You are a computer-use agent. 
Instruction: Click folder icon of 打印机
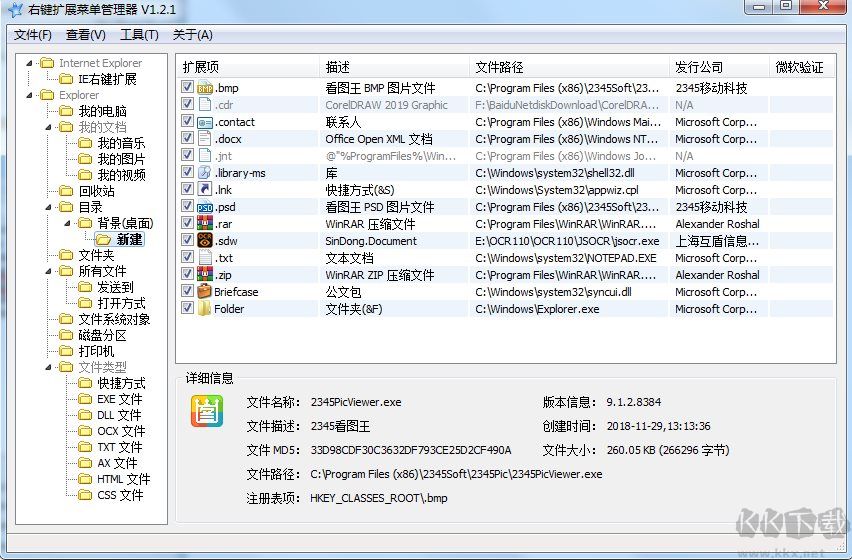click(x=66, y=351)
